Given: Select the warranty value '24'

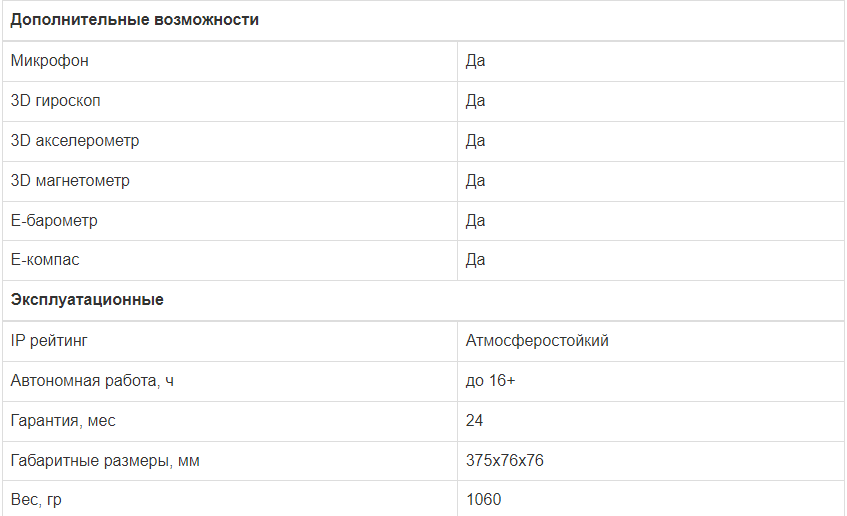Looking at the screenshot, I should pyautogui.click(x=475, y=421).
